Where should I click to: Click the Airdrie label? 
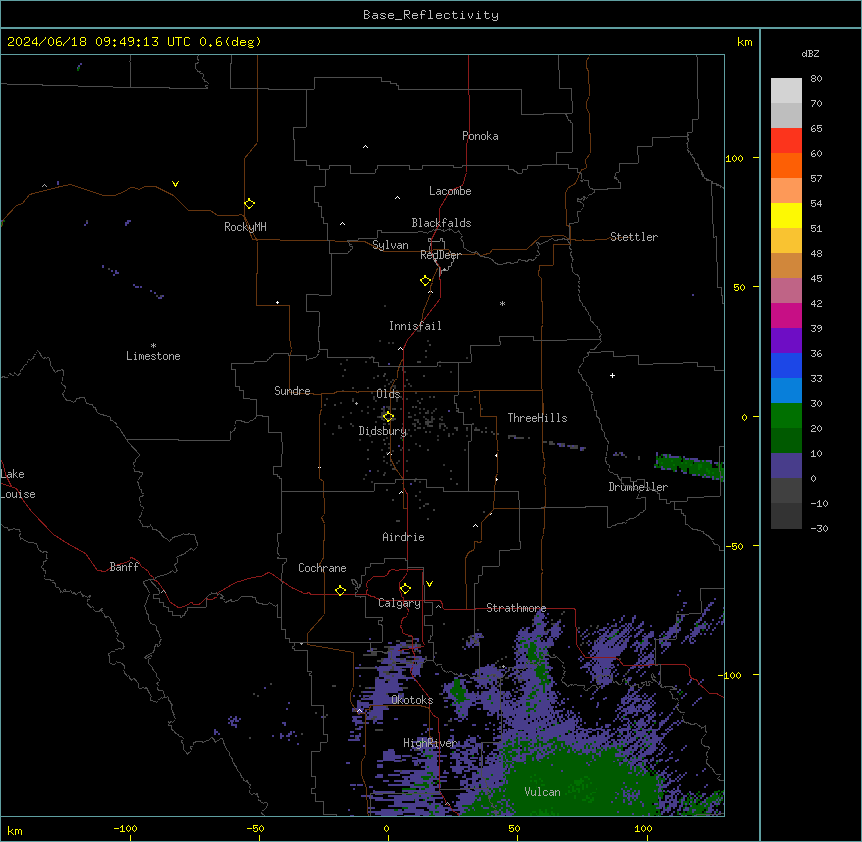pos(403,537)
